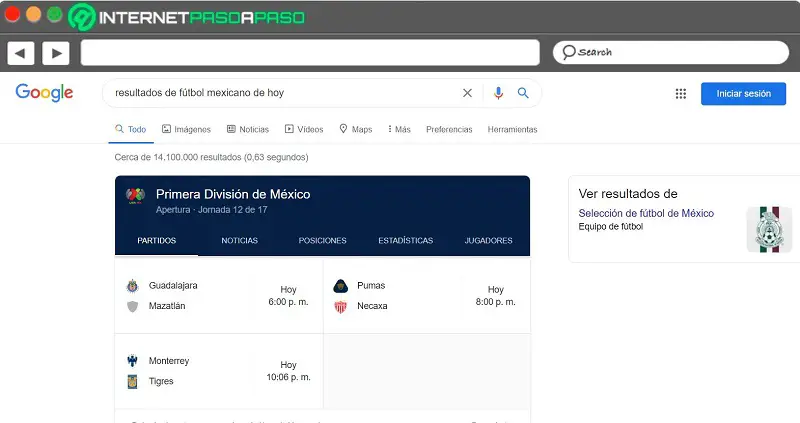Click the Necaxa team crest
This screenshot has height=423, width=800.
[x=340, y=307]
